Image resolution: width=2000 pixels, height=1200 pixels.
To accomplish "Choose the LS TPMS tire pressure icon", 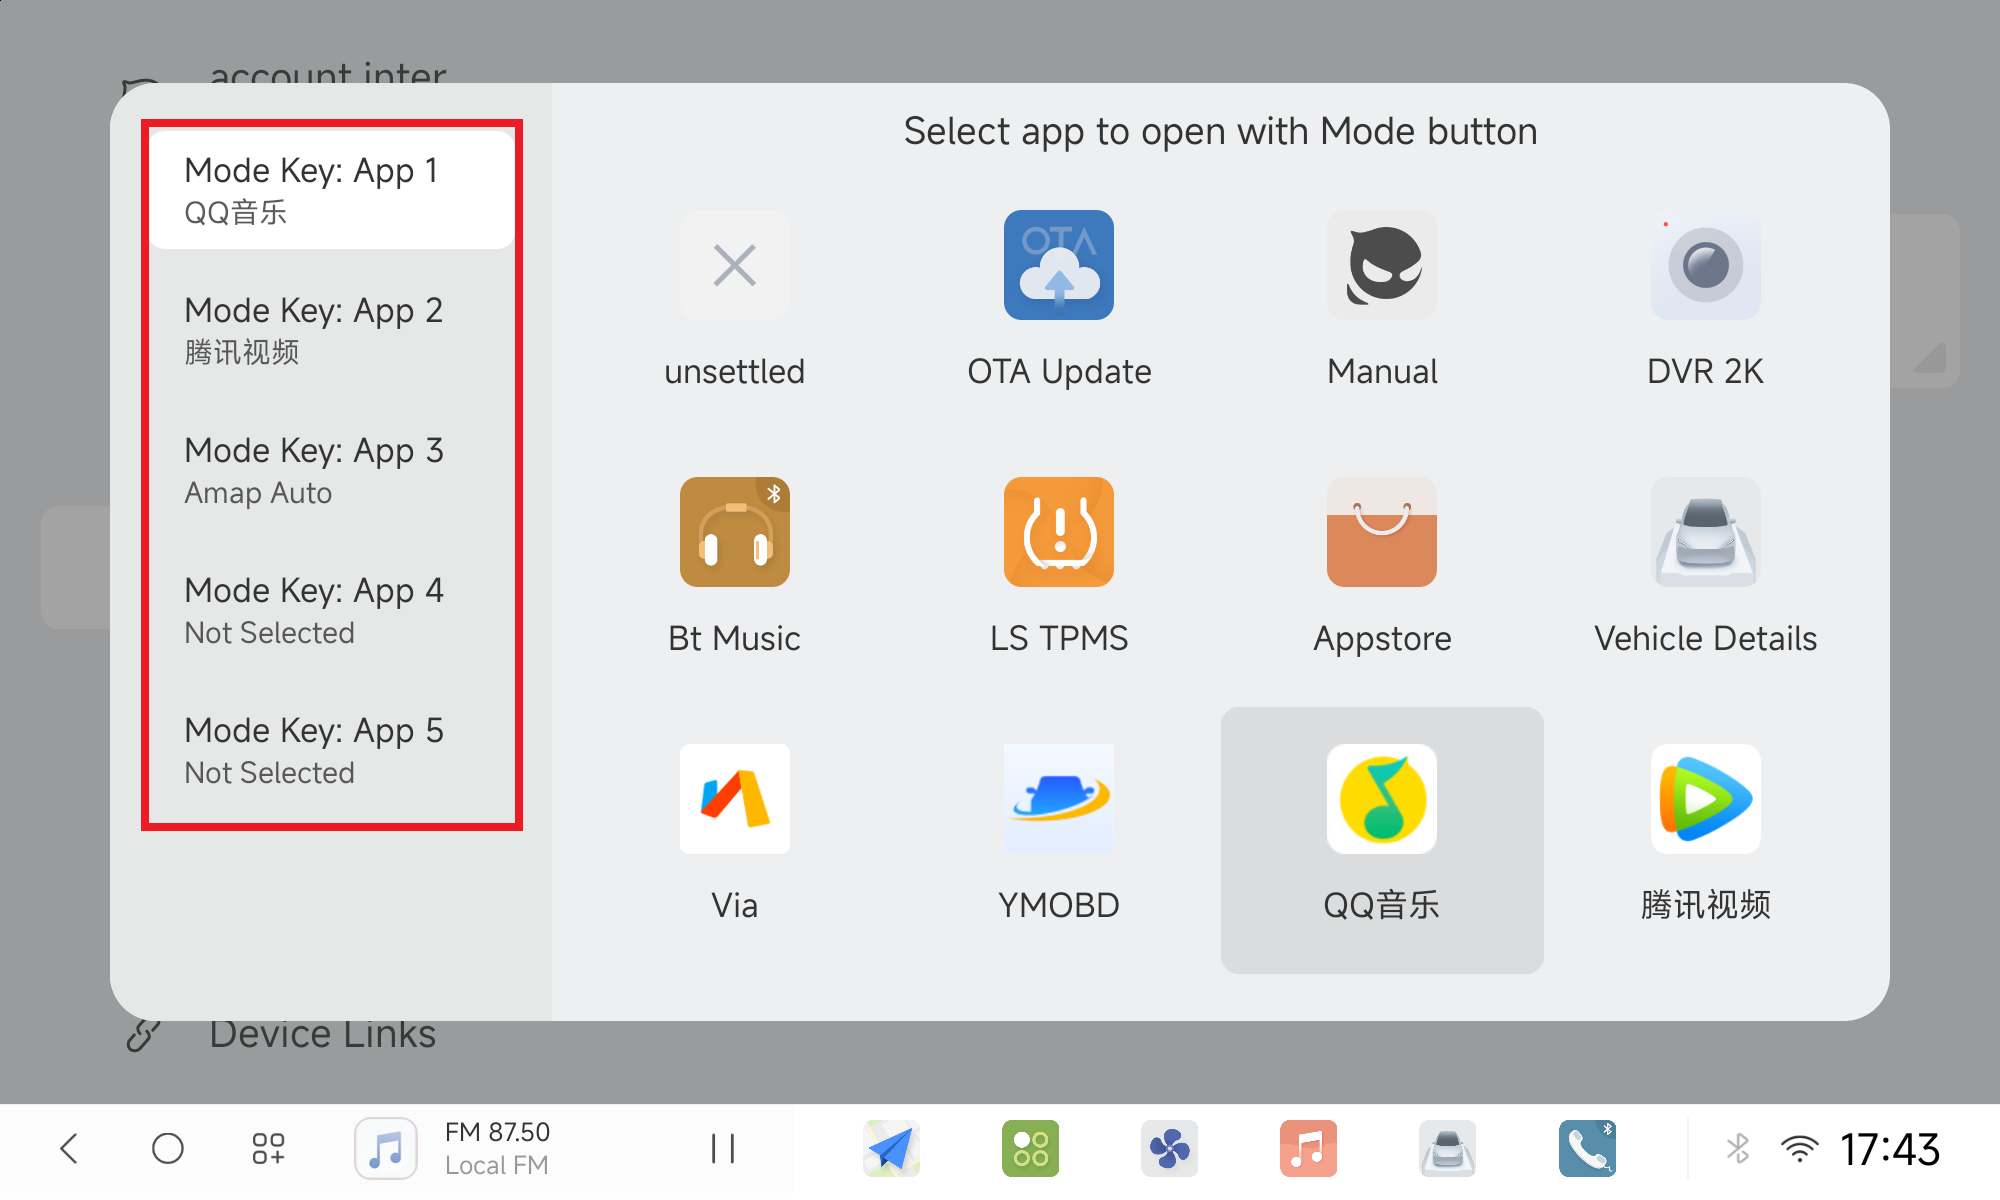I will coord(1058,532).
